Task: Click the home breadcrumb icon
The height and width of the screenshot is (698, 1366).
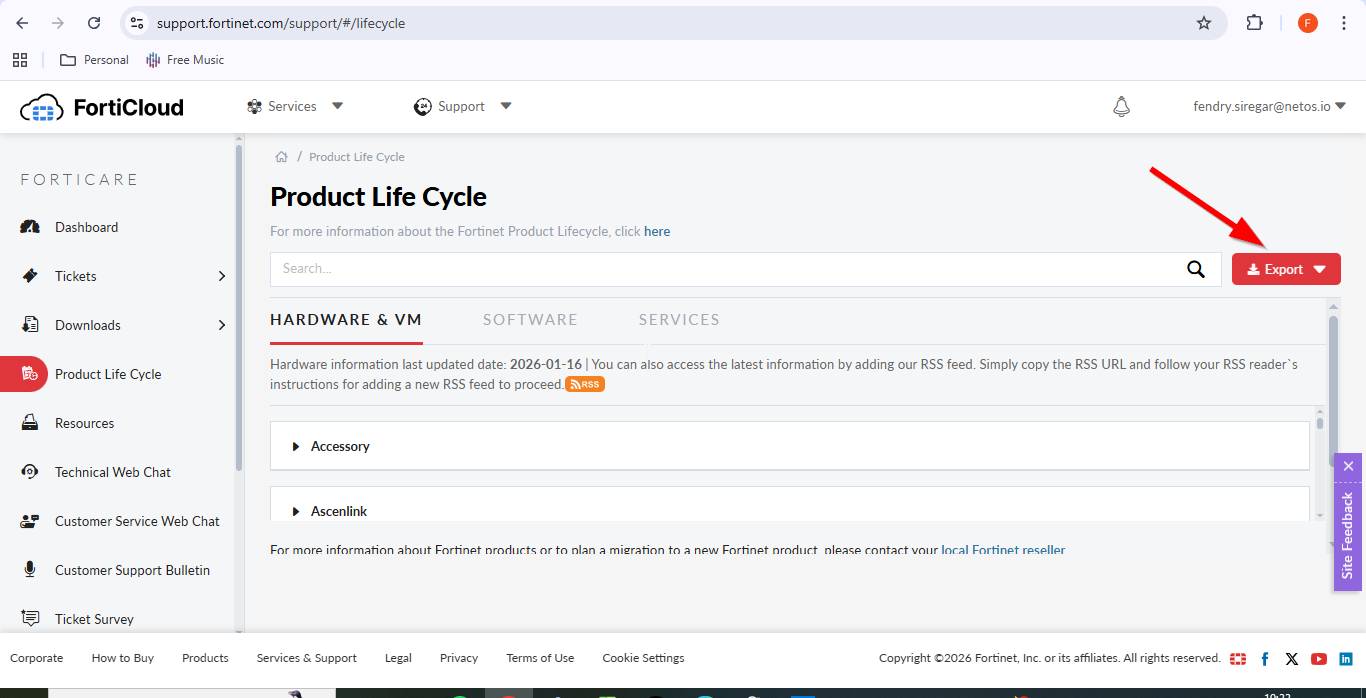Action: 282,157
